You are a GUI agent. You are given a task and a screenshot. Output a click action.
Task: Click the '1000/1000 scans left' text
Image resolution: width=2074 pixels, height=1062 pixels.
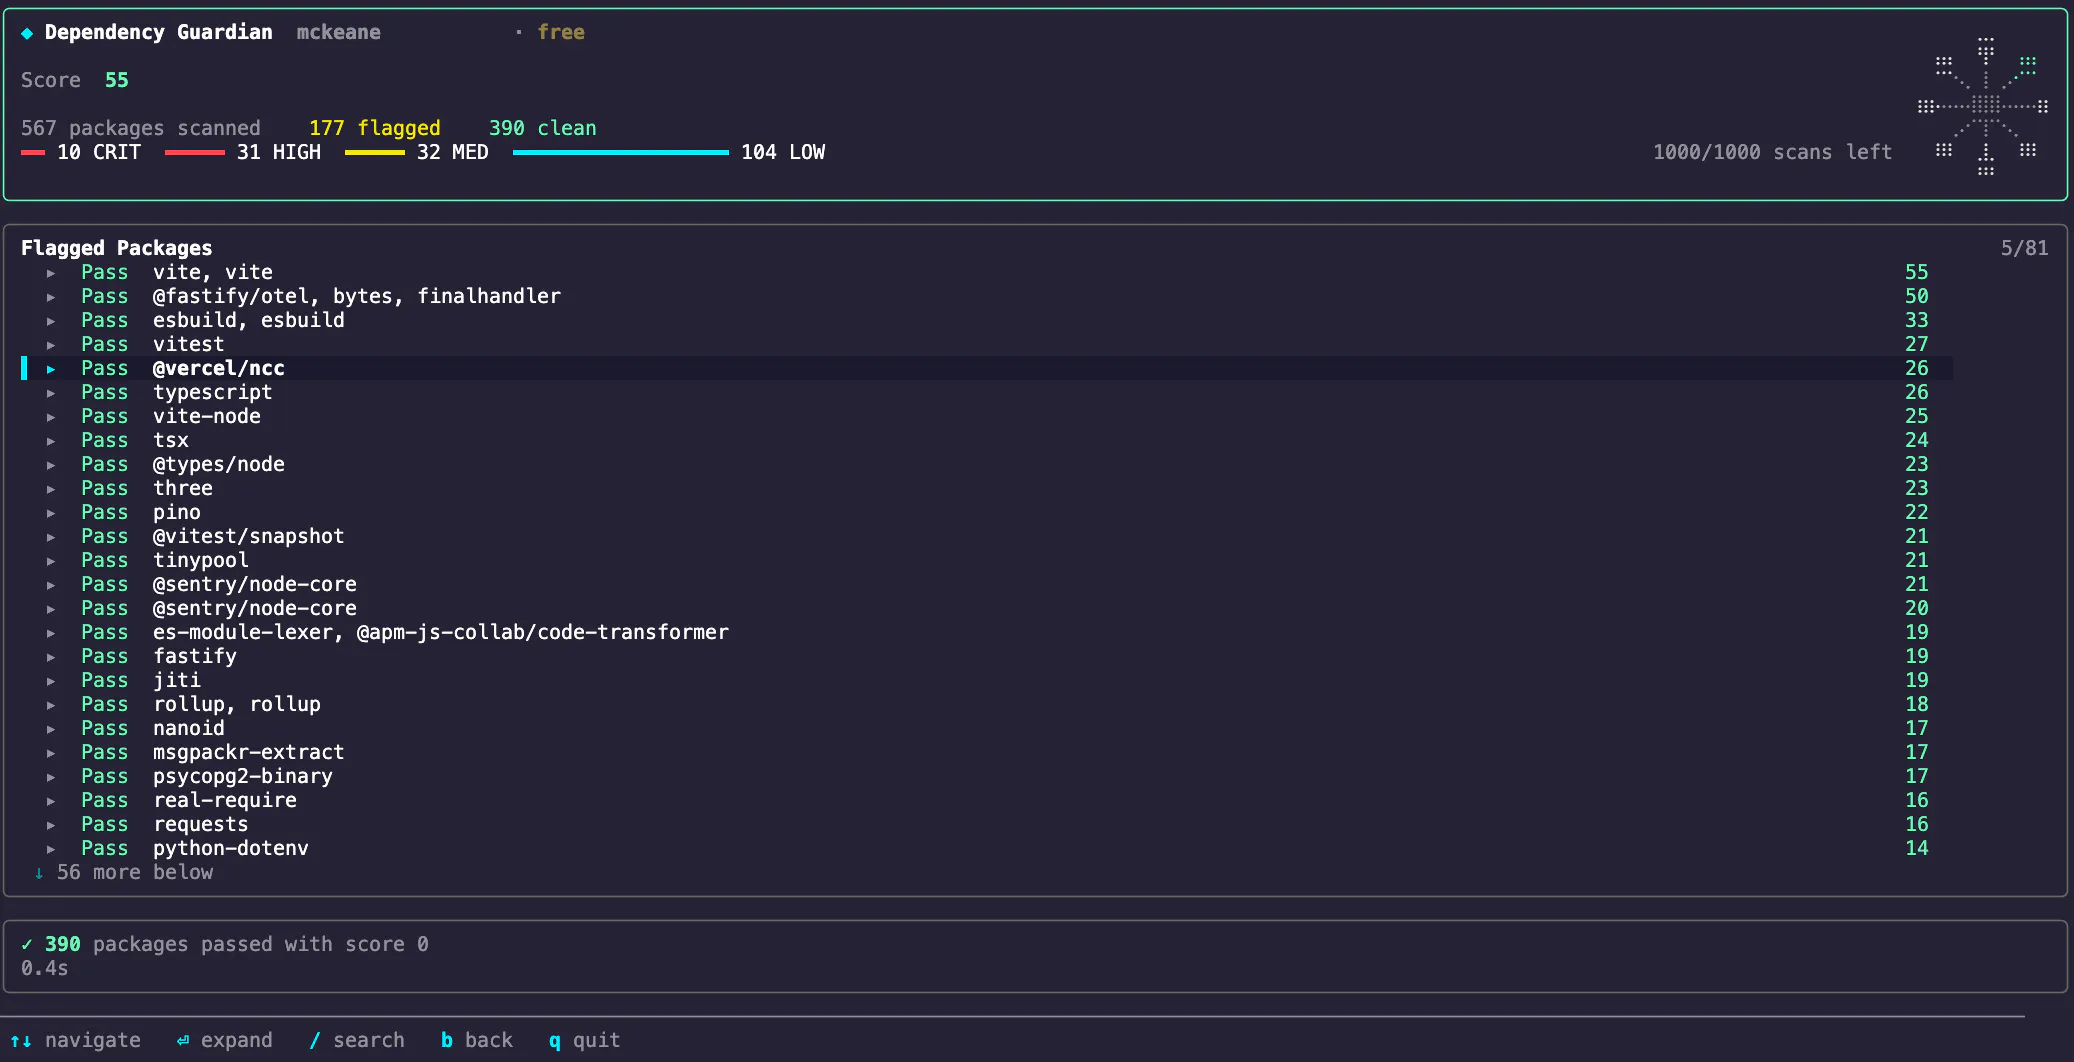point(1773,152)
